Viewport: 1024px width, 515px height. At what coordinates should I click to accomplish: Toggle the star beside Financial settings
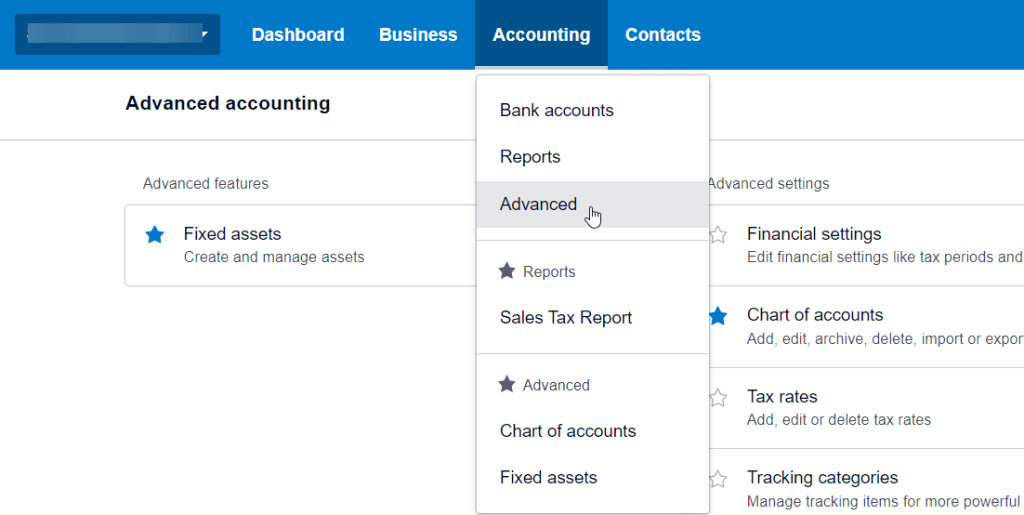[x=718, y=234]
